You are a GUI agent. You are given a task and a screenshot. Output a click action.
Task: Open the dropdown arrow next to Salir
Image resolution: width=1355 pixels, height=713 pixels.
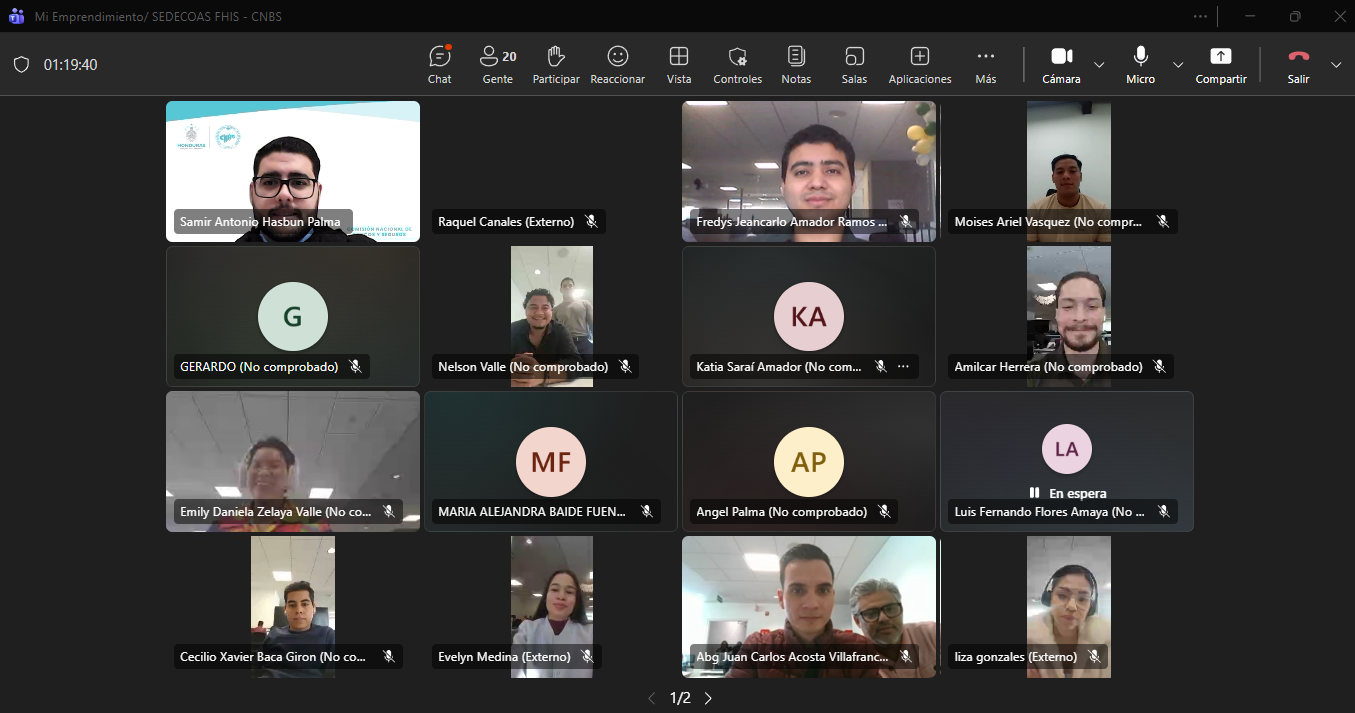click(1336, 65)
